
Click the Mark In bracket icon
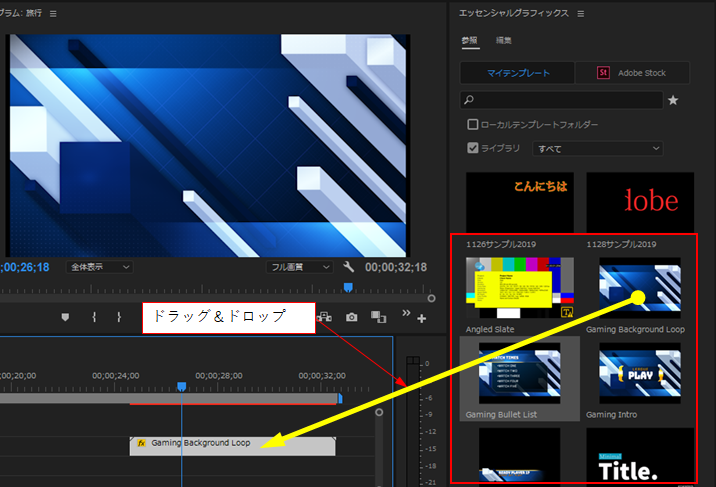[x=94, y=317]
